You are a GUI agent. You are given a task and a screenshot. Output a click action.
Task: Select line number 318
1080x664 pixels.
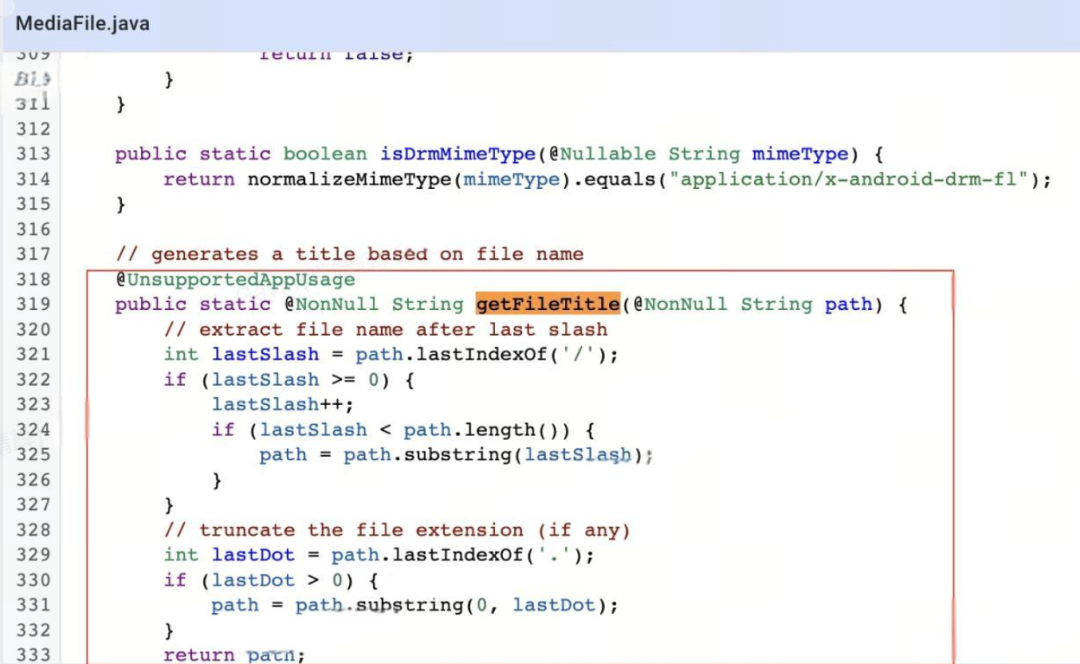click(33, 279)
